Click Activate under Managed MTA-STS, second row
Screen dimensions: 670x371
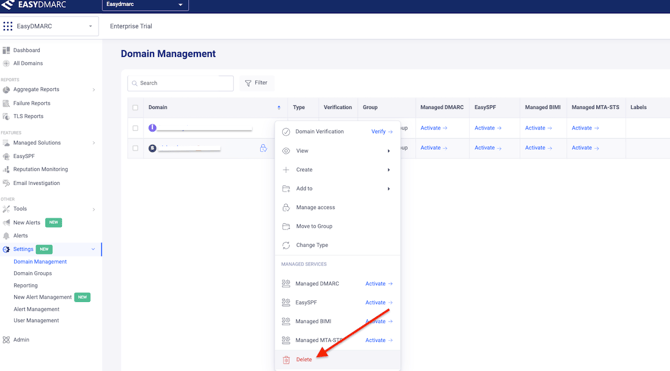pyautogui.click(x=585, y=148)
